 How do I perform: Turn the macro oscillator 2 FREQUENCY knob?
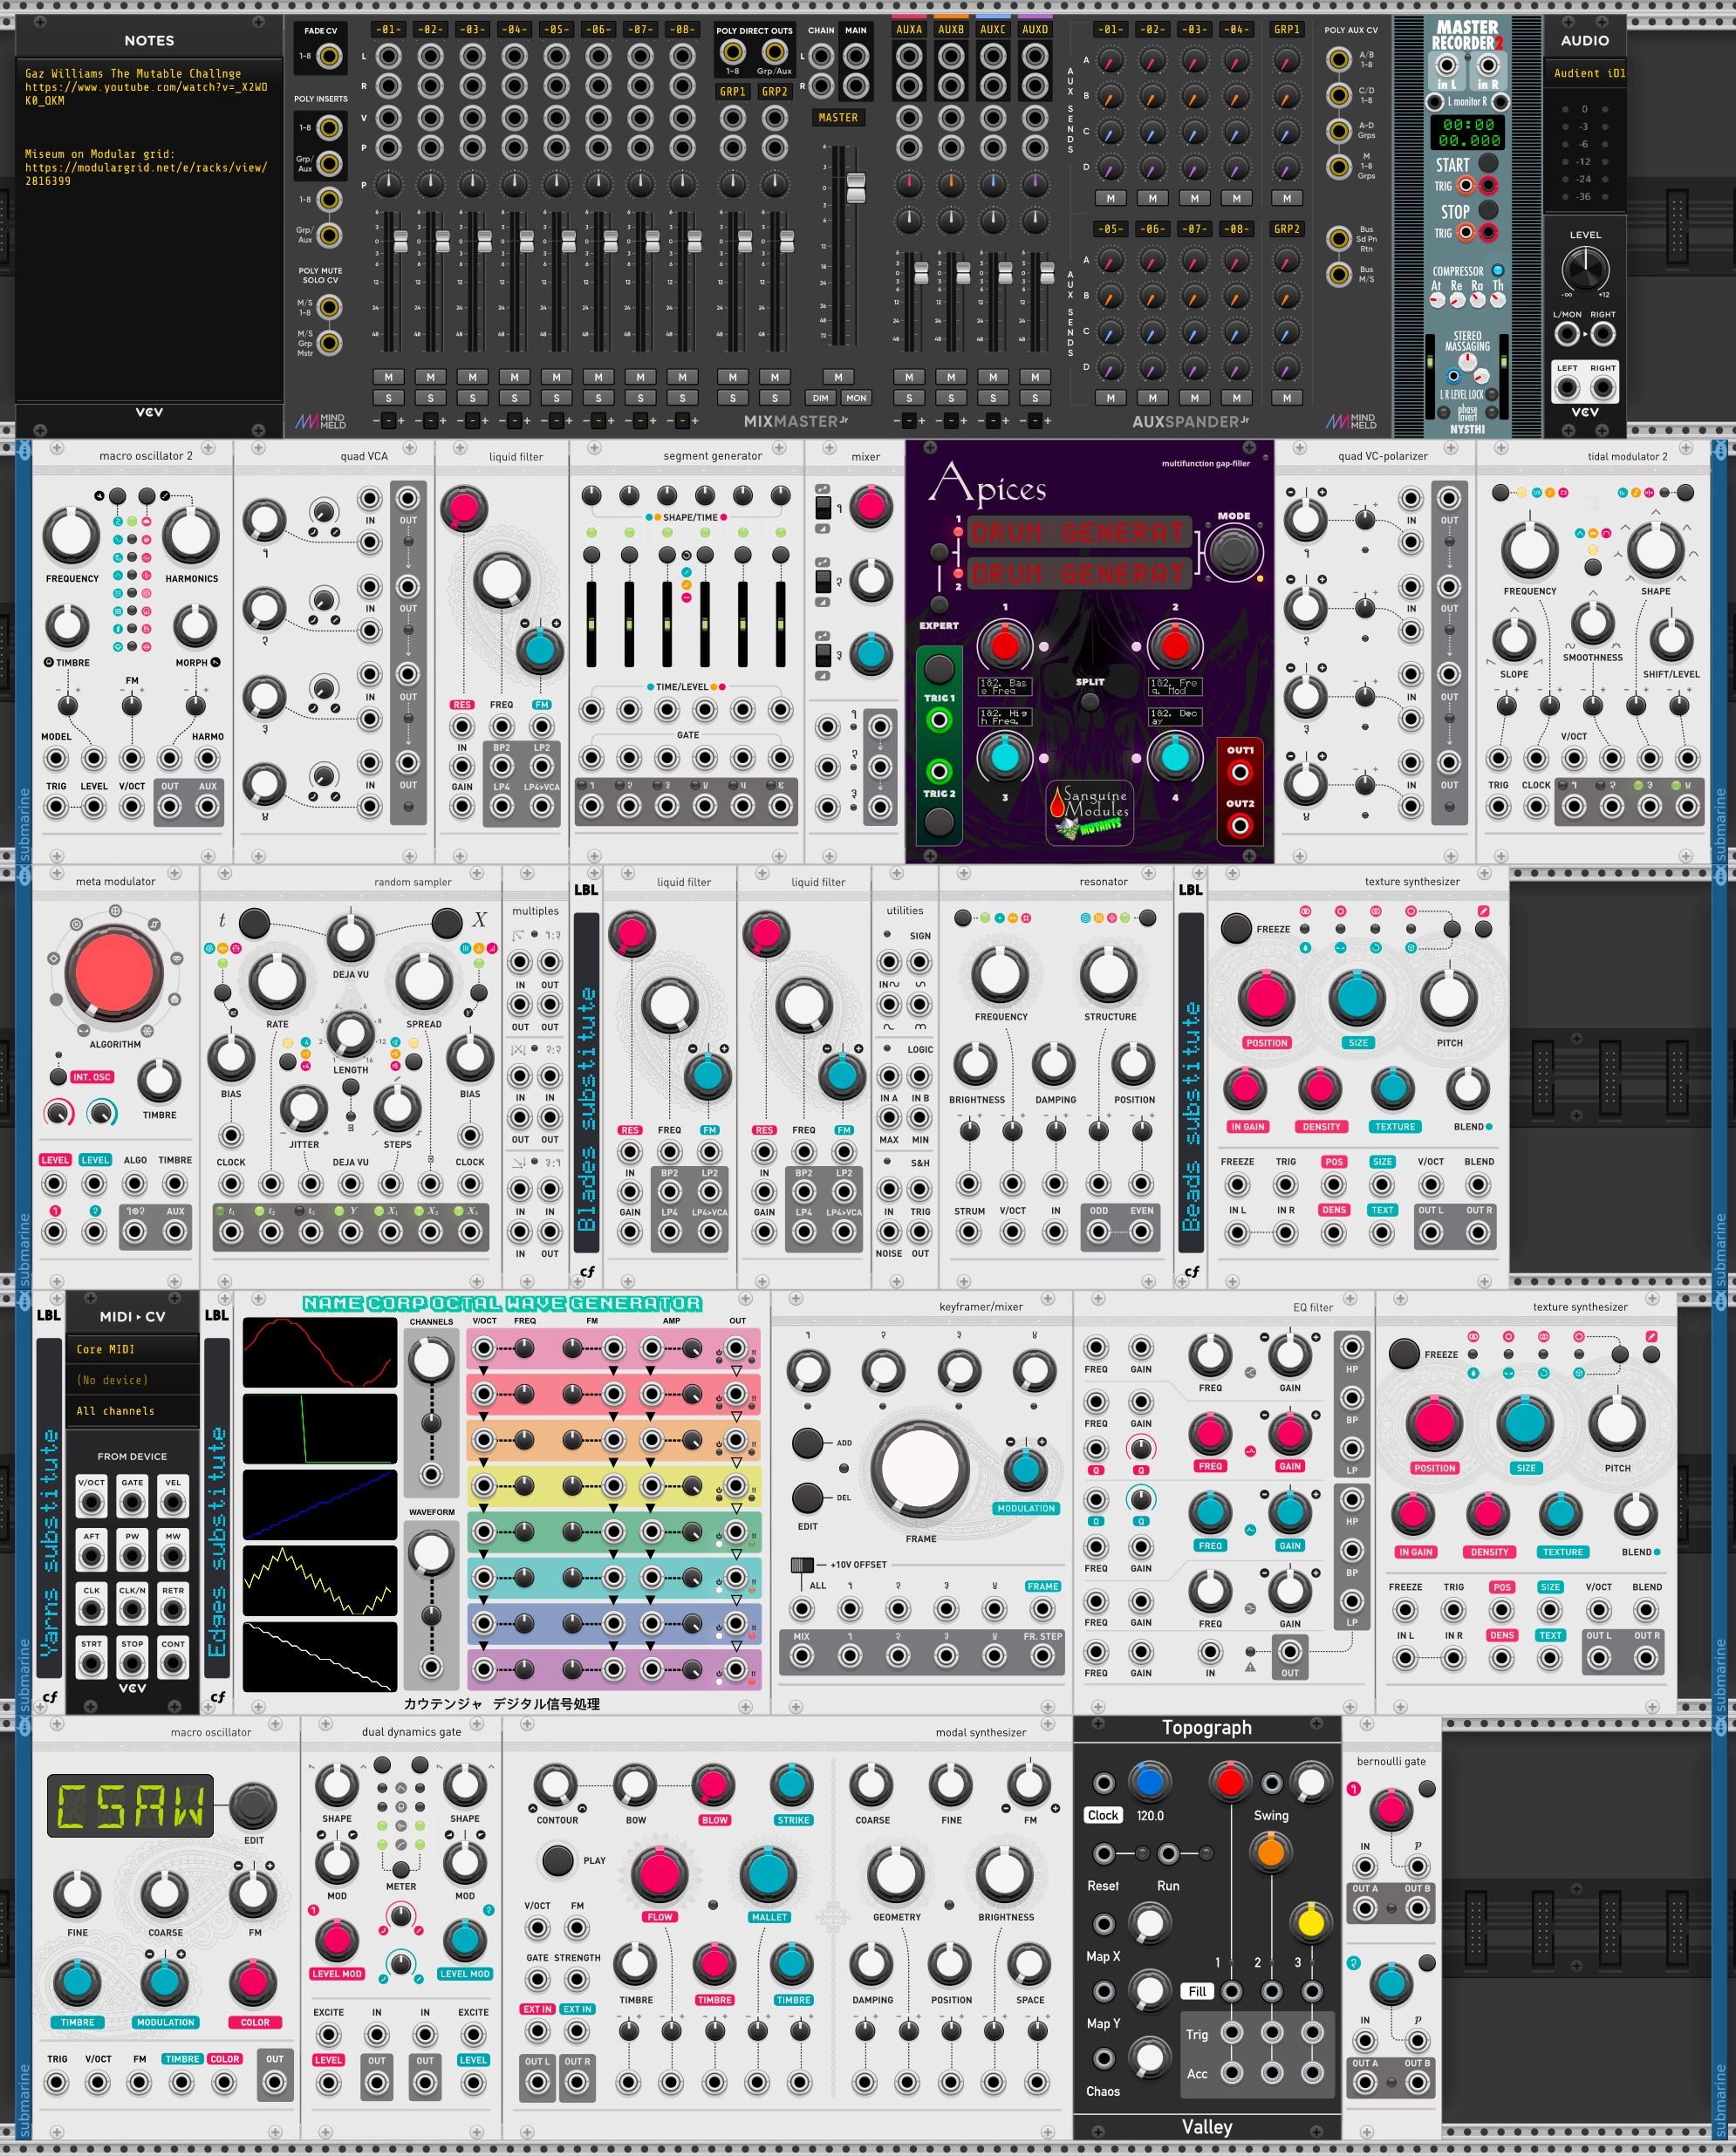pos(71,534)
